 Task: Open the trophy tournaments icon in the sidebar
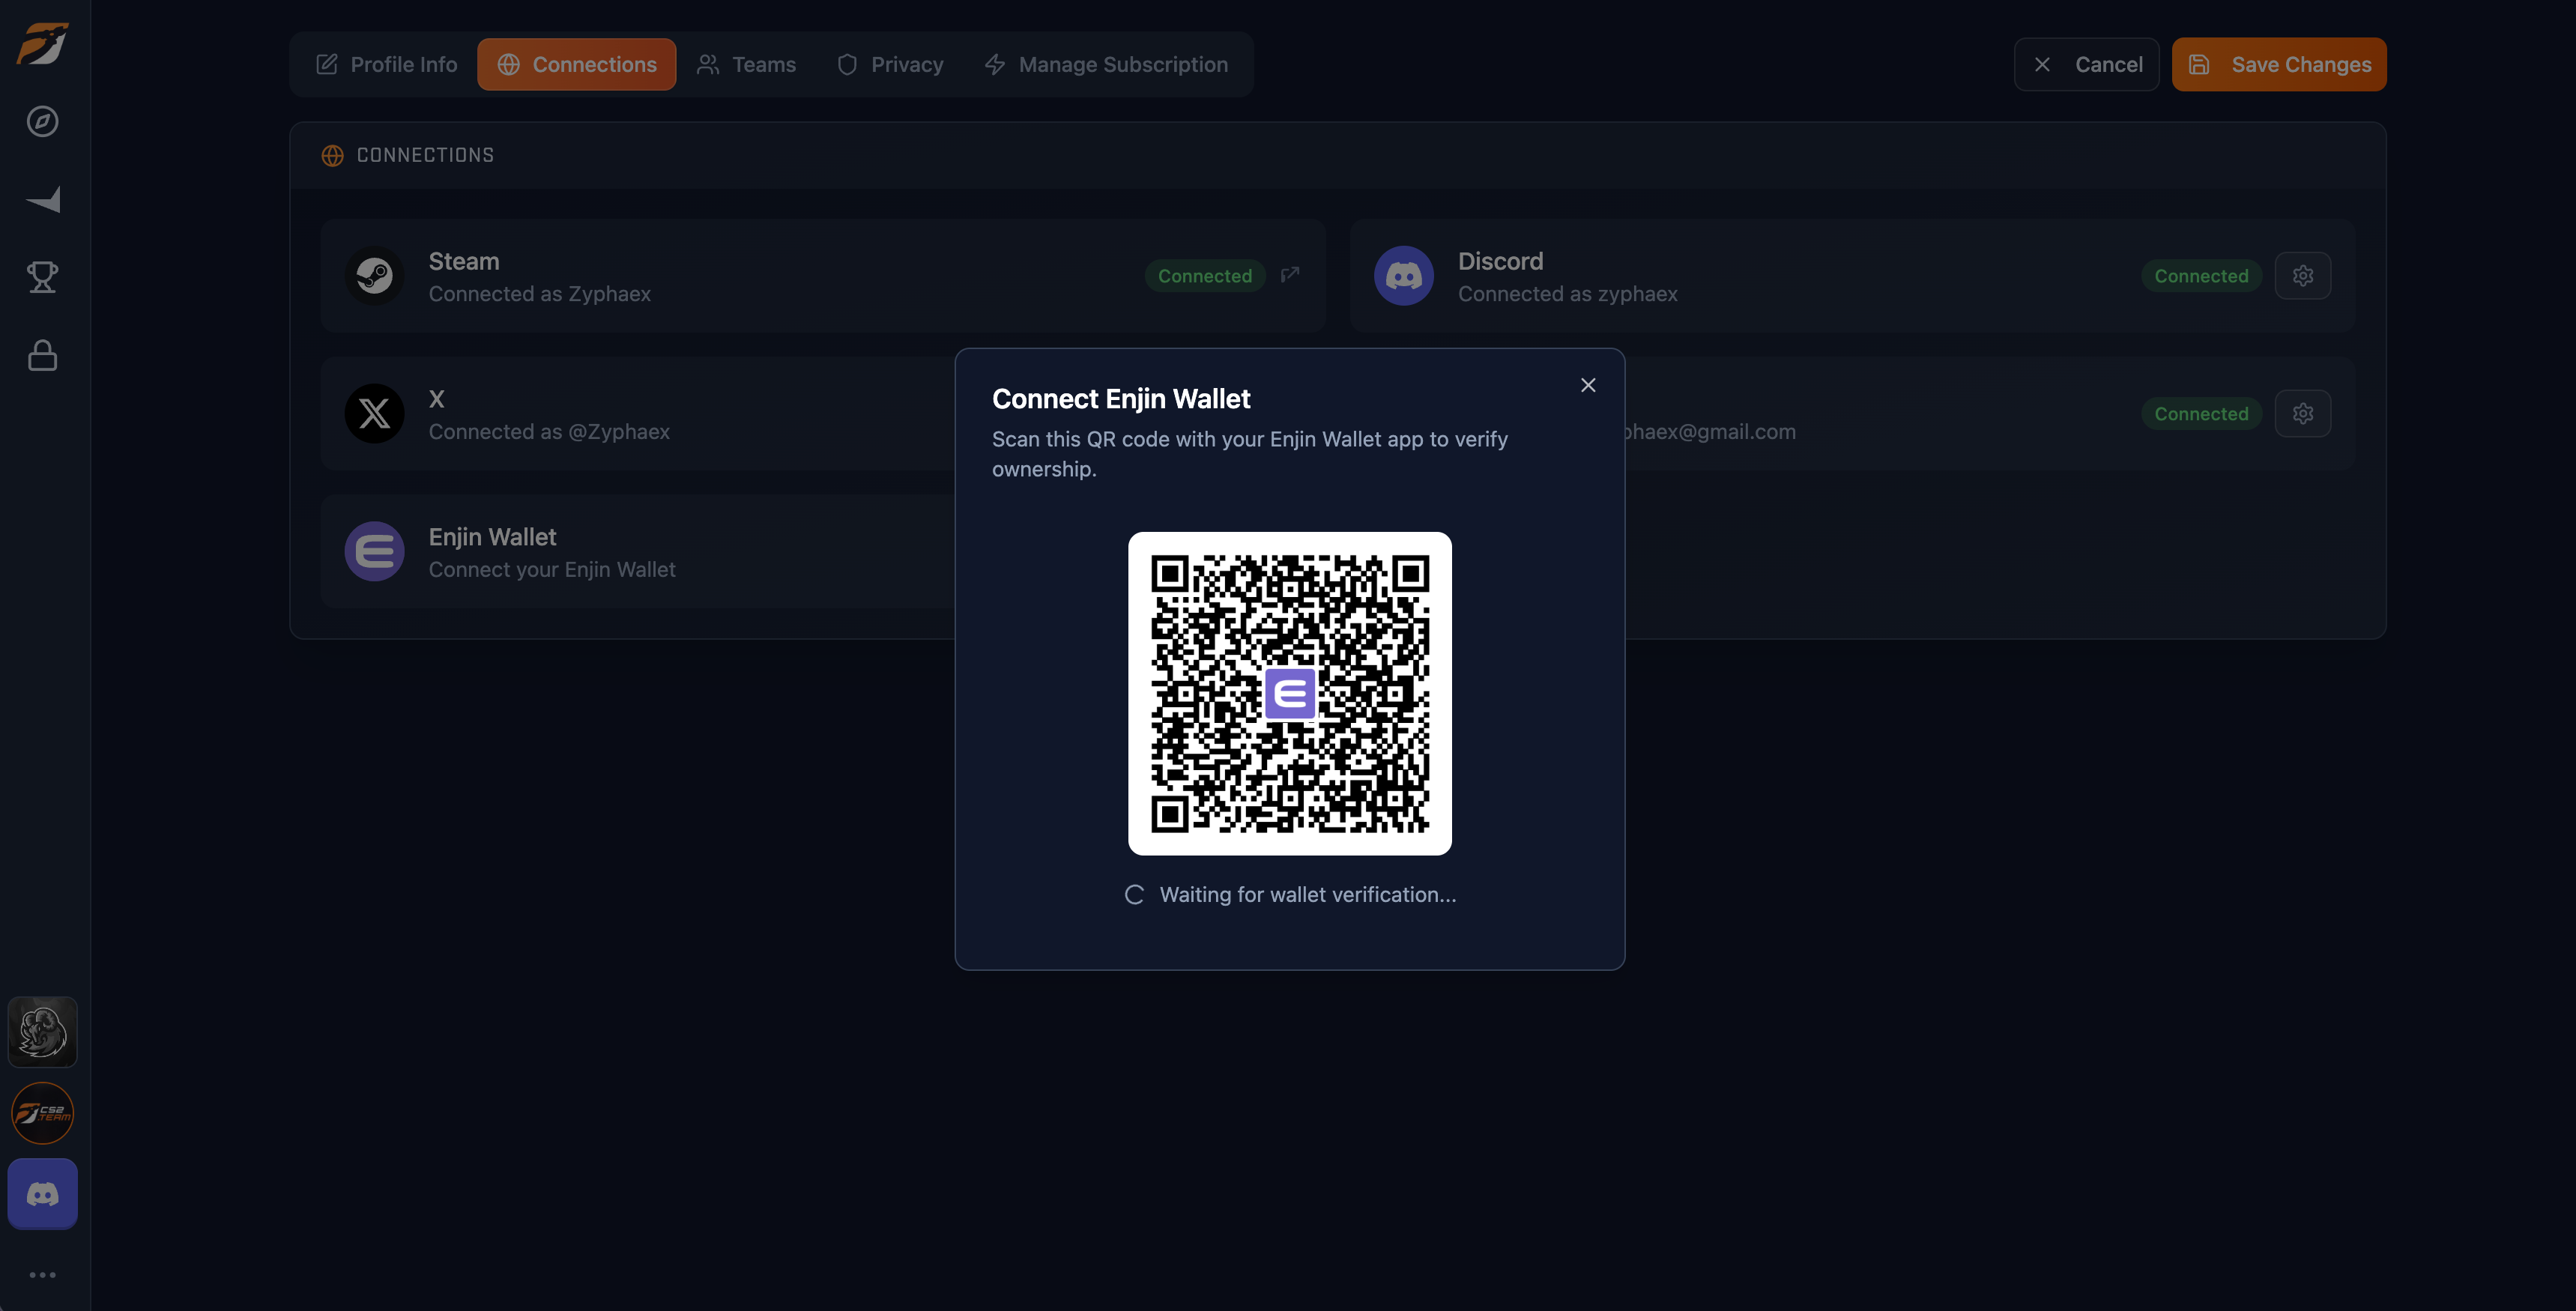click(42, 277)
